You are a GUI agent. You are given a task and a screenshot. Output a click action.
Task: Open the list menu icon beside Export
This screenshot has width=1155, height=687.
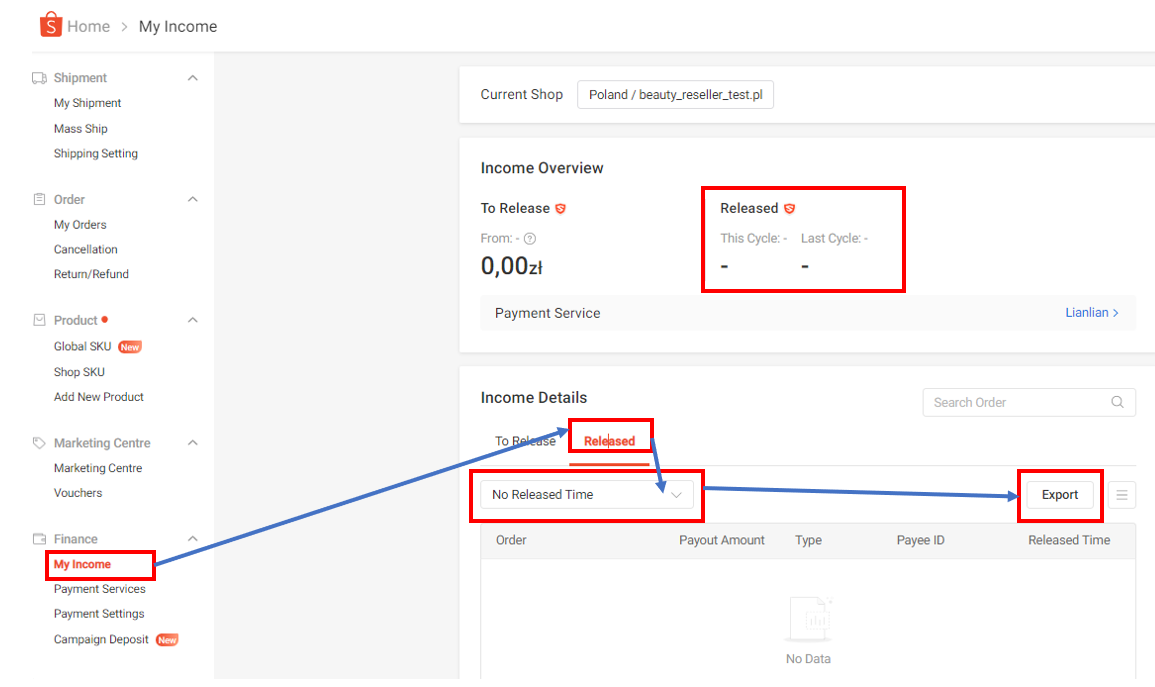pos(1122,495)
